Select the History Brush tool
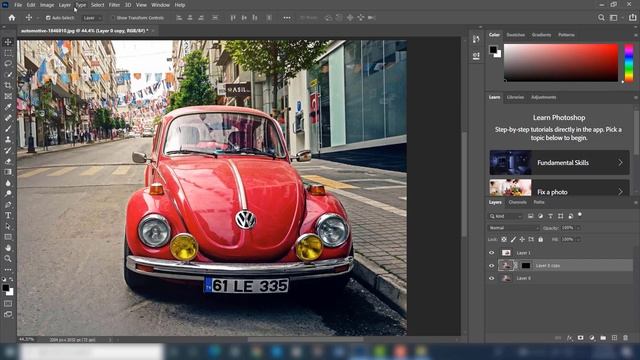This screenshot has height=360, width=640. tap(8, 150)
